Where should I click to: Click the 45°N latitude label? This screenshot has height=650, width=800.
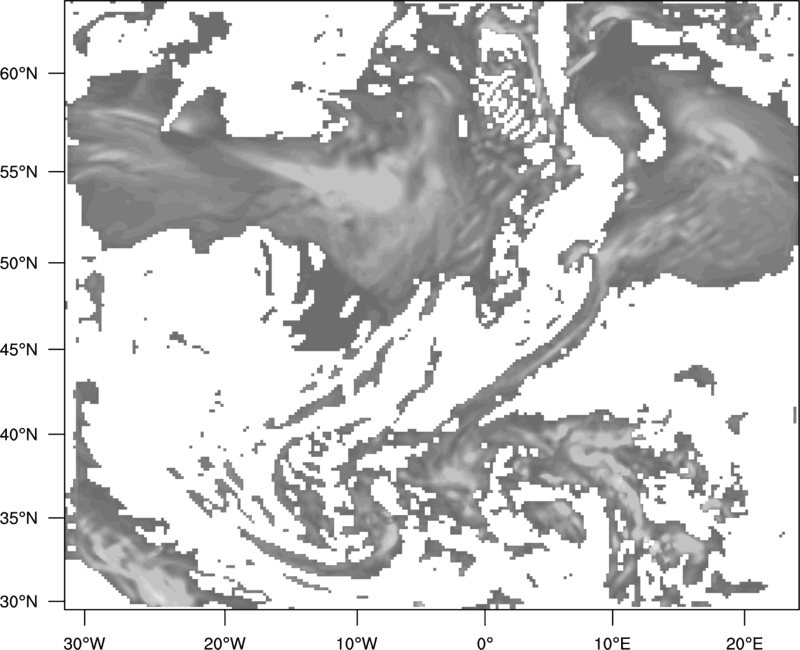click(x=19, y=349)
